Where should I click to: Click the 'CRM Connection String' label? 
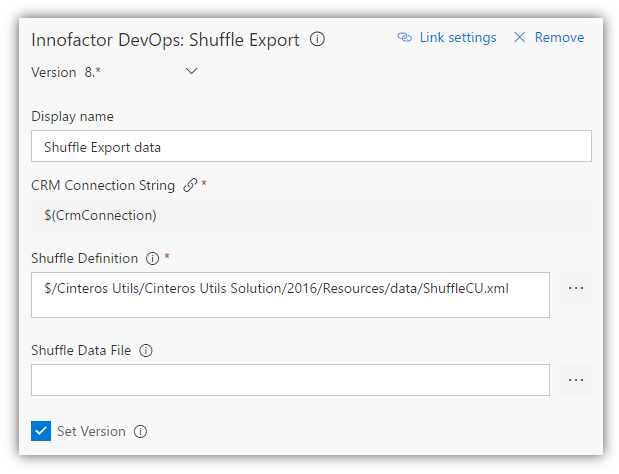click(x=103, y=185)
